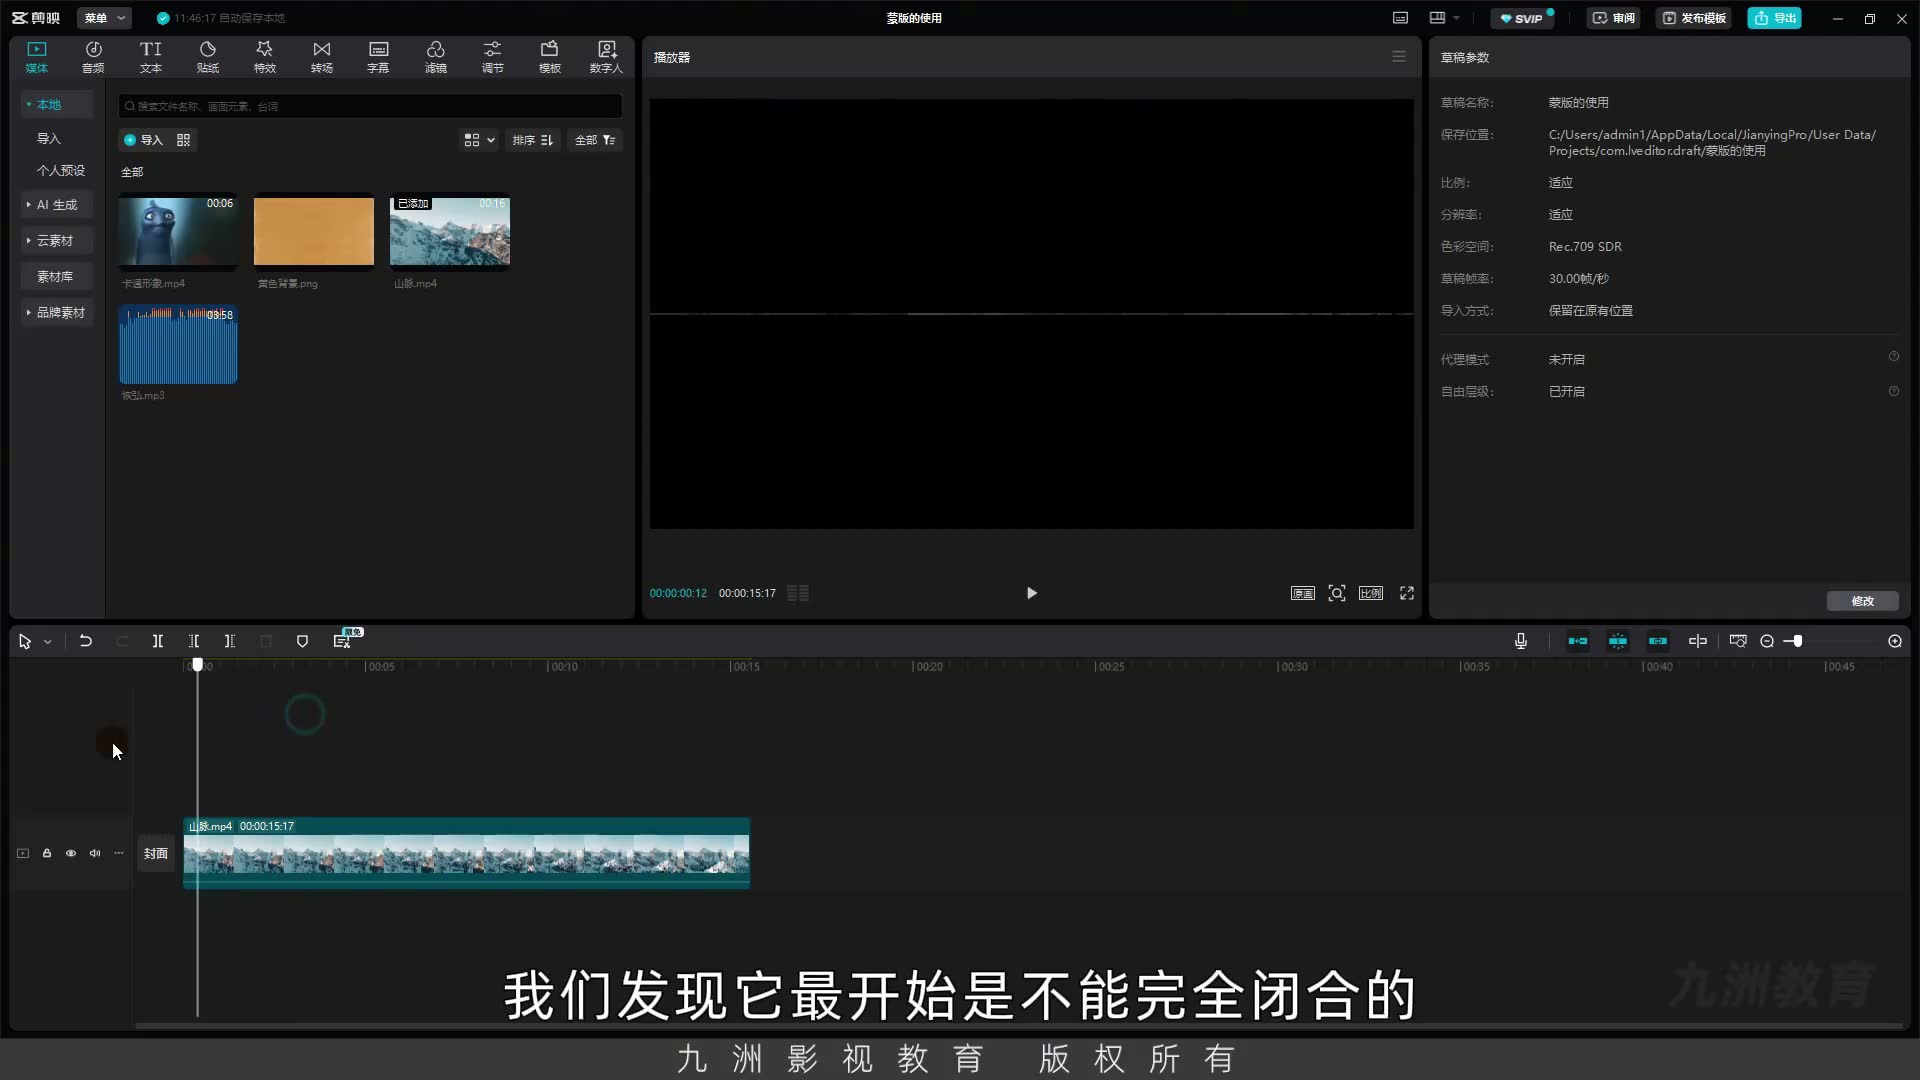Screen dimensions: 1920x1080
Task: Zoom out the timeline with minus icon
Action: pyautogui.click(x=1767, y=641)
